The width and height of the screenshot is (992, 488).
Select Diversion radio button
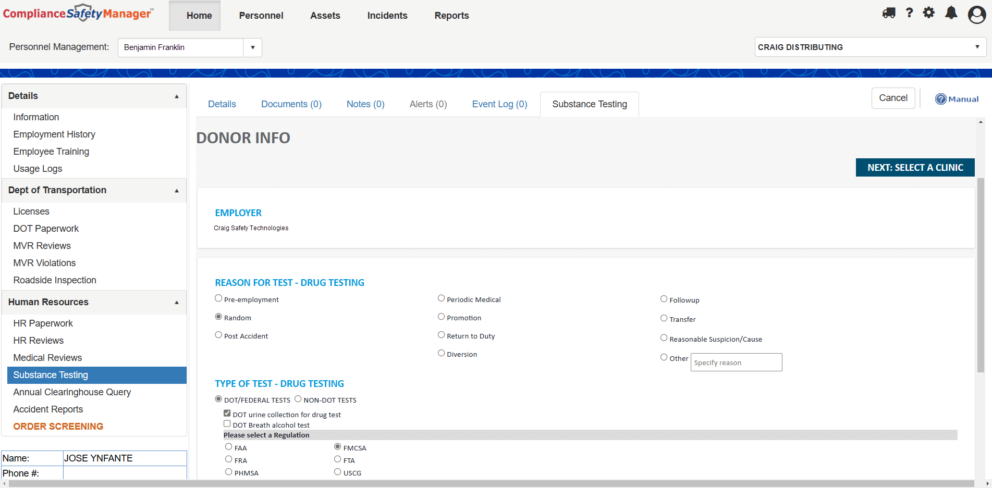(441, 353)
